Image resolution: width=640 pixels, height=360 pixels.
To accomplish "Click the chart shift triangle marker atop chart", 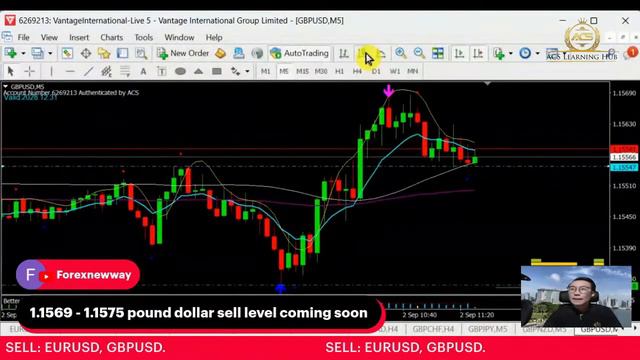I will click(487, 83).
